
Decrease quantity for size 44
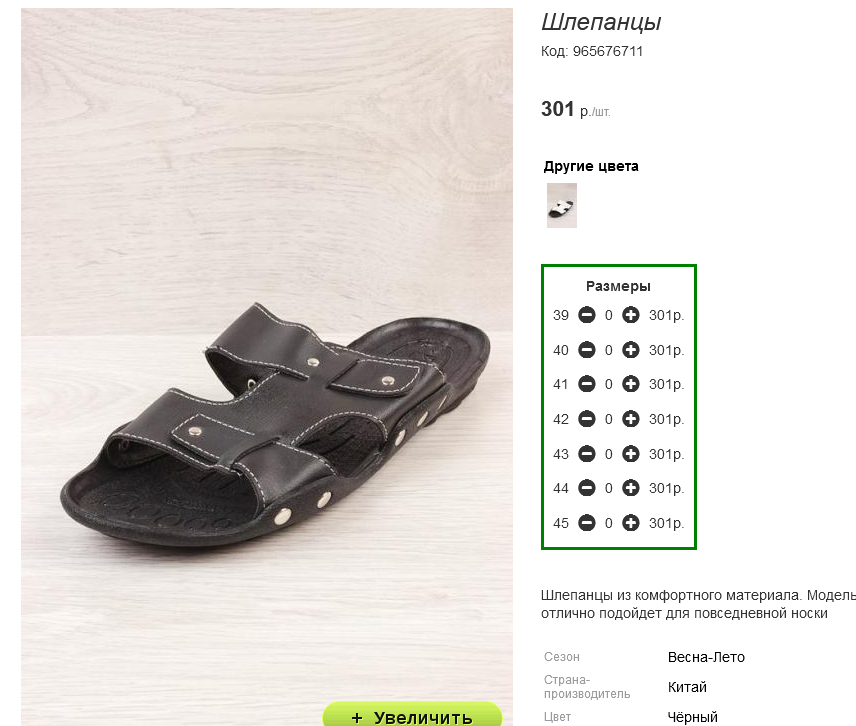[x=587, y=488]
